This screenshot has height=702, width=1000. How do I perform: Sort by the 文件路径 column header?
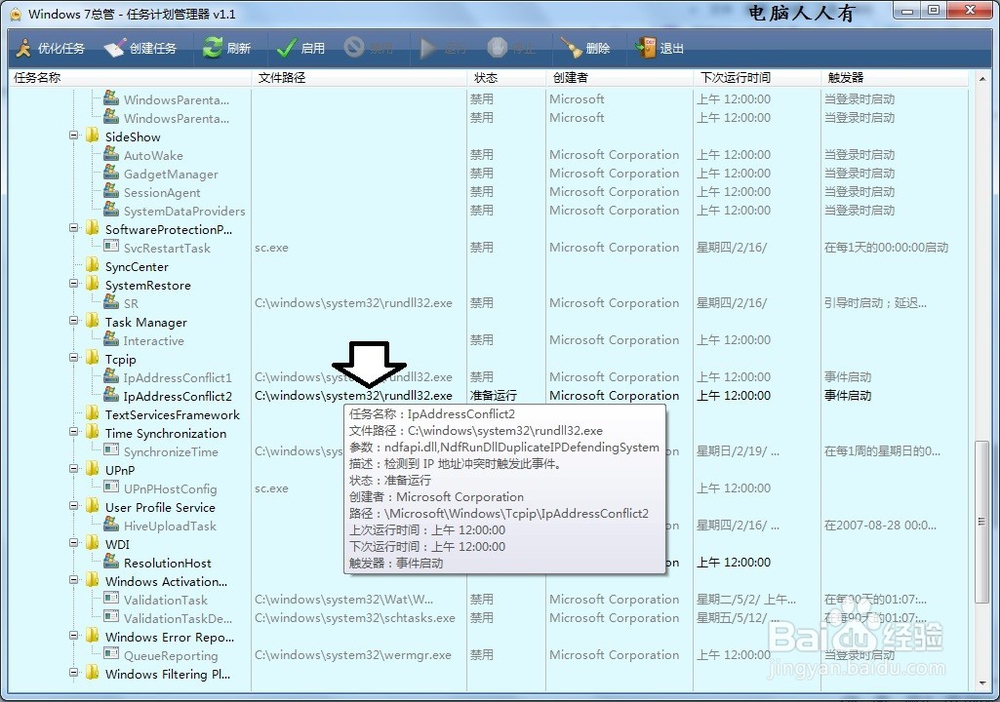[x=359, y=78]
